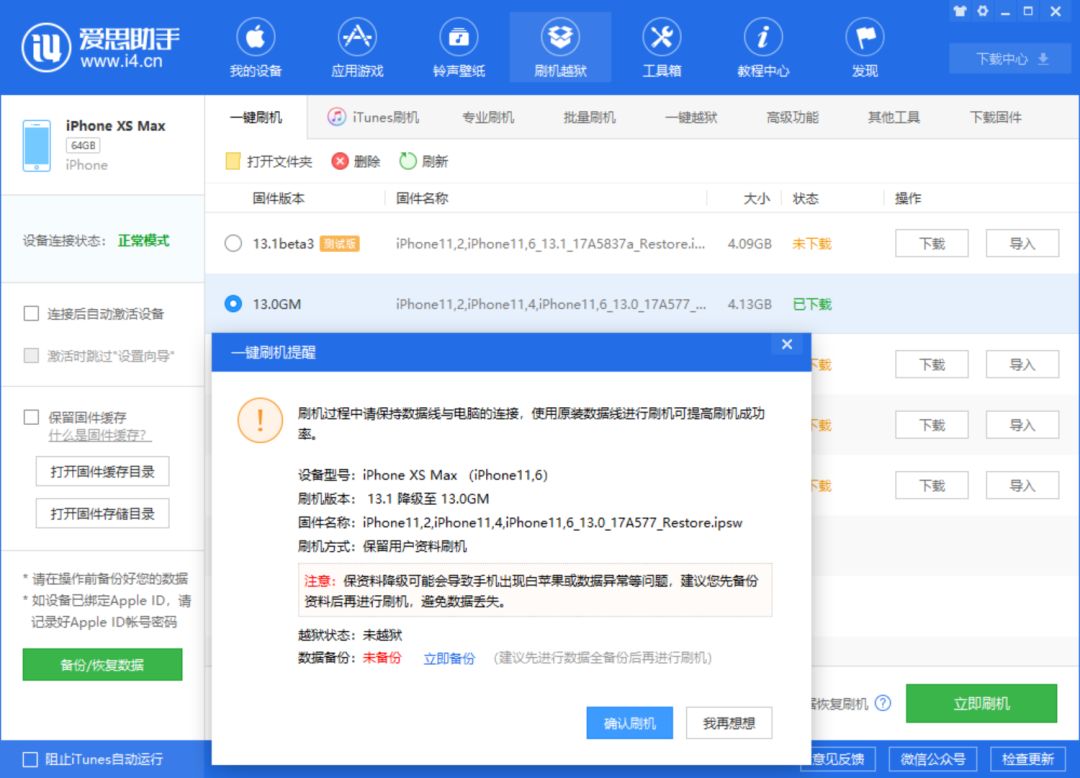Viewport: 1080px width, 778px height.
Task: Open the 下载中心 download center
Action: coord(1011,59)
